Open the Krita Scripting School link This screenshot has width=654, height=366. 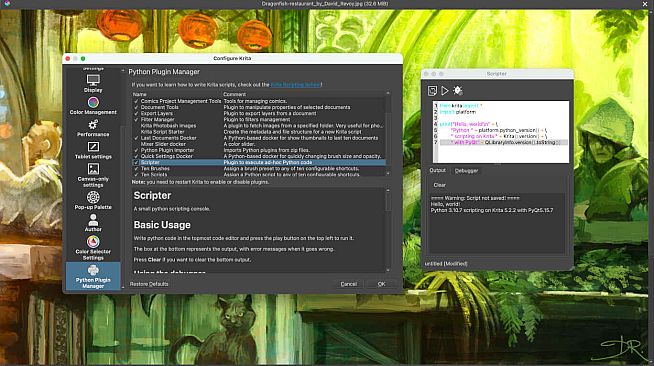[x=296, y=85]
